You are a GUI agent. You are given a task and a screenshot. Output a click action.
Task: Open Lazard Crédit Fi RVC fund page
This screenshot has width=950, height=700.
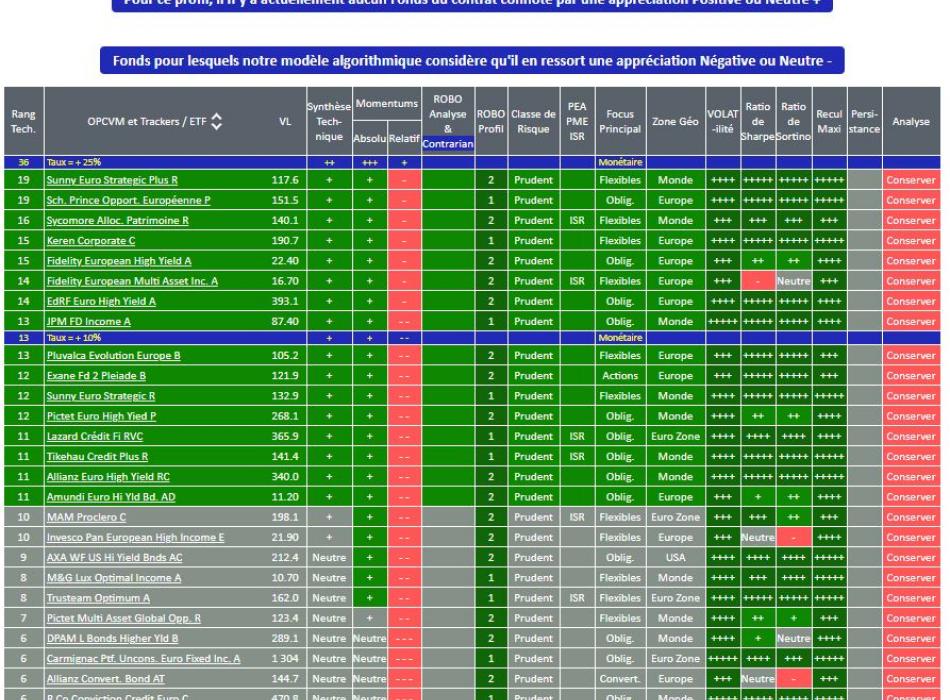pyautogui.click(x=95, y=436)
